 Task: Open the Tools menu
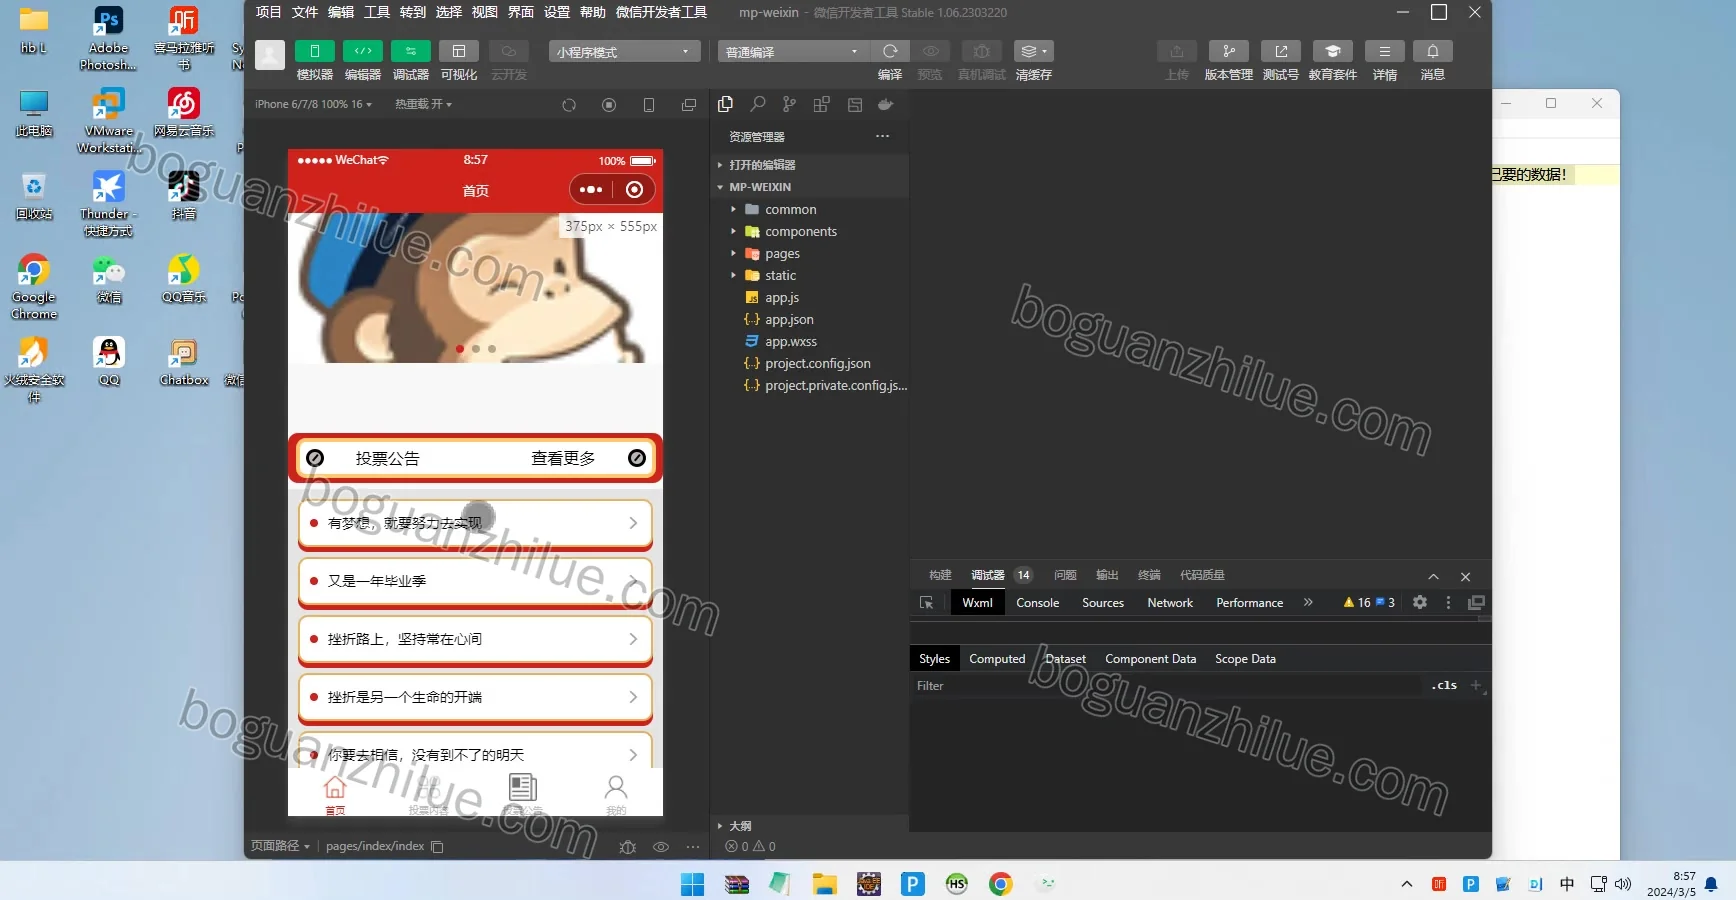377,12
